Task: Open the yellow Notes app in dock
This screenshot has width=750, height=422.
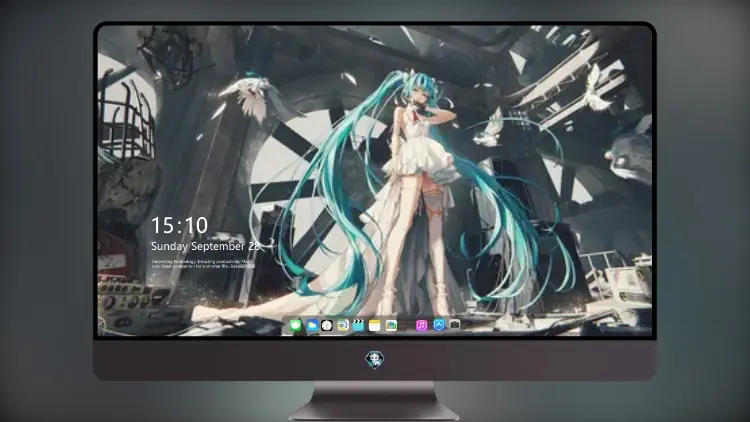Action: point(375,325)
